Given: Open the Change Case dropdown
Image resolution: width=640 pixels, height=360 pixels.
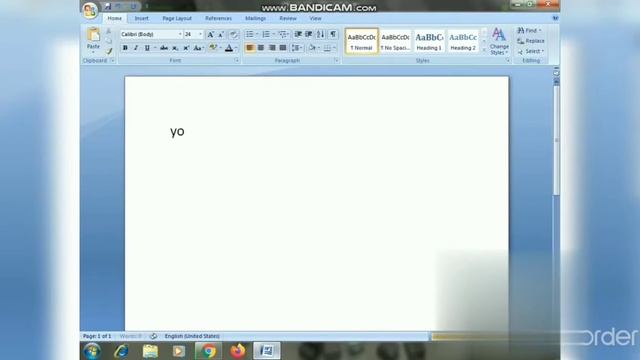Looking at the screenshot, I should 199,48.
